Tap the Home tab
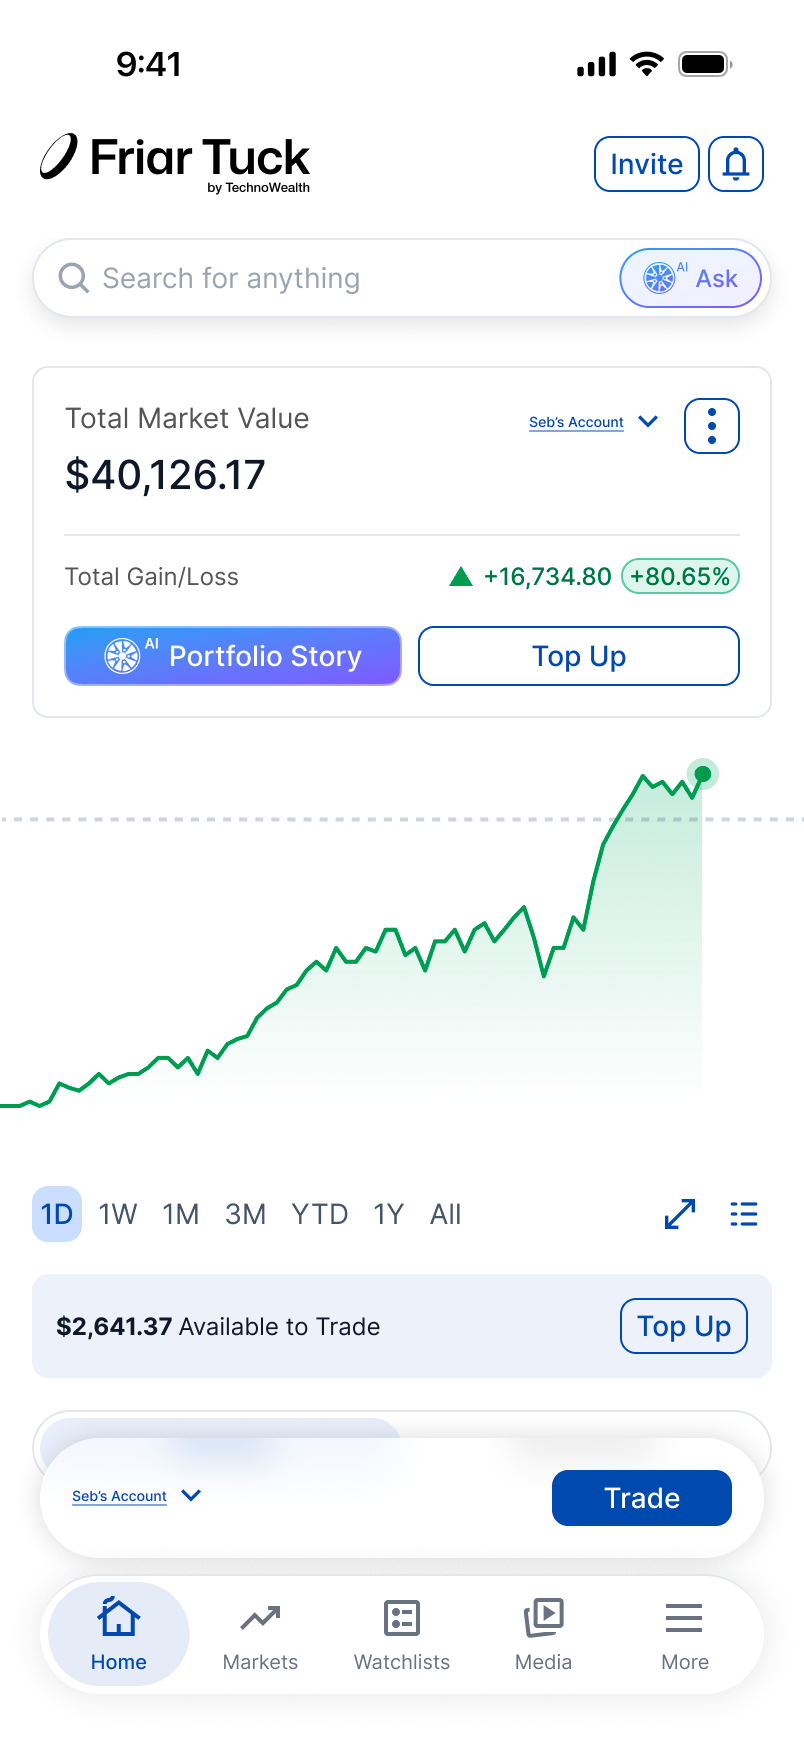The height and width of the screenshot is (1752, 804). tap(119, 1634)
